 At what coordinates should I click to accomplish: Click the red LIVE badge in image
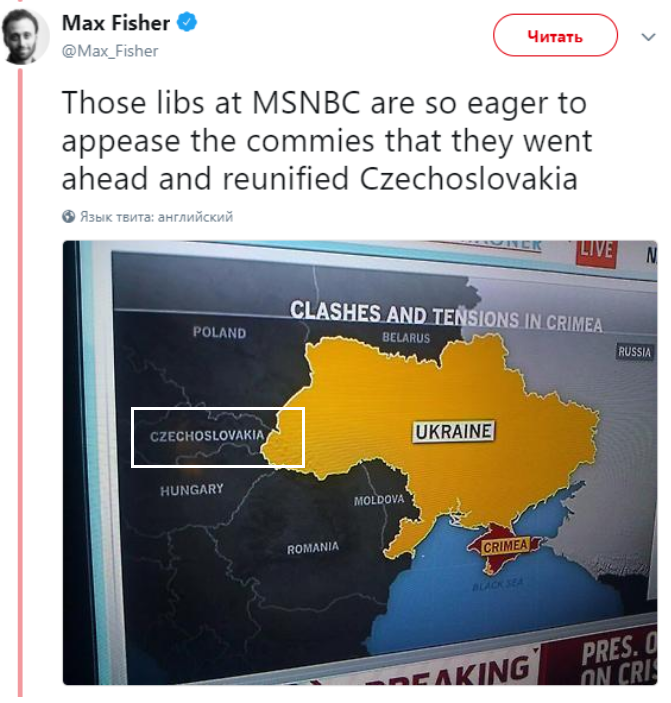(x=597, y=249)
